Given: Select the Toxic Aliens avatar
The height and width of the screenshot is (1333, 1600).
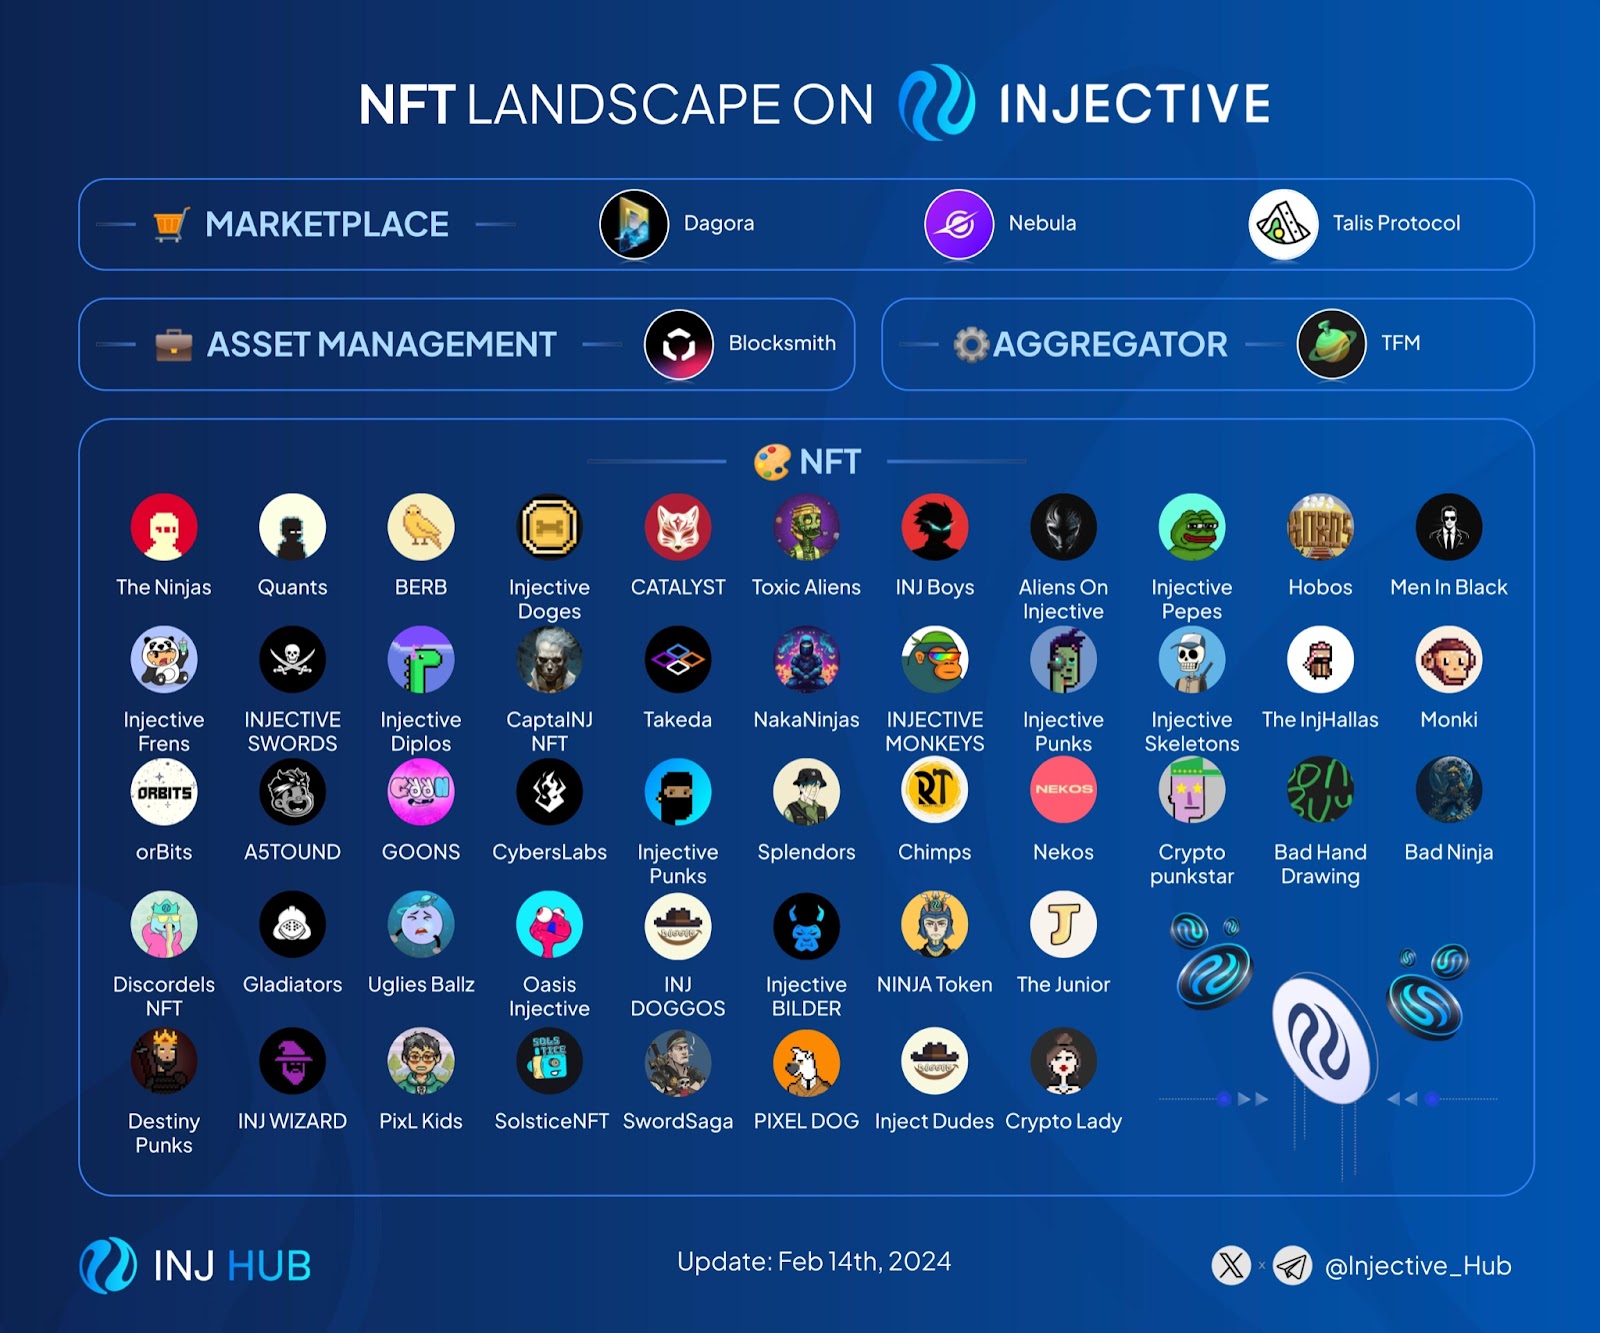Looking at the screenshot, I should (x=807, y=528).
